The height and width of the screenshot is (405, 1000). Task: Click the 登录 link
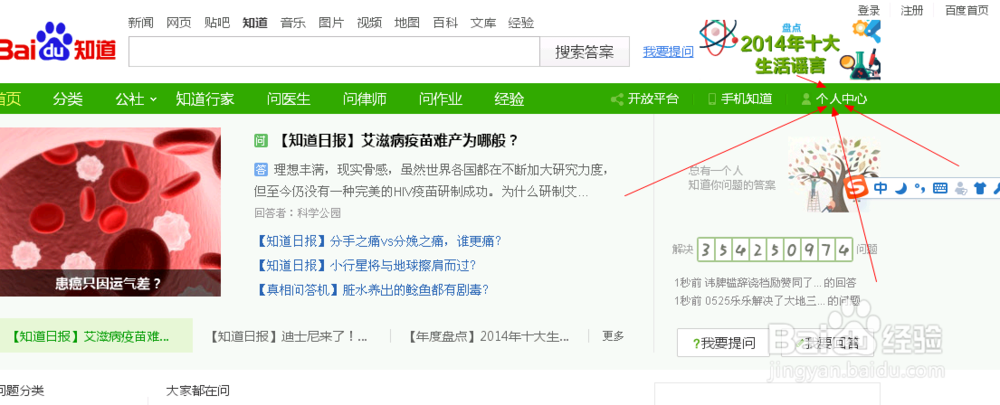point(869,10)
